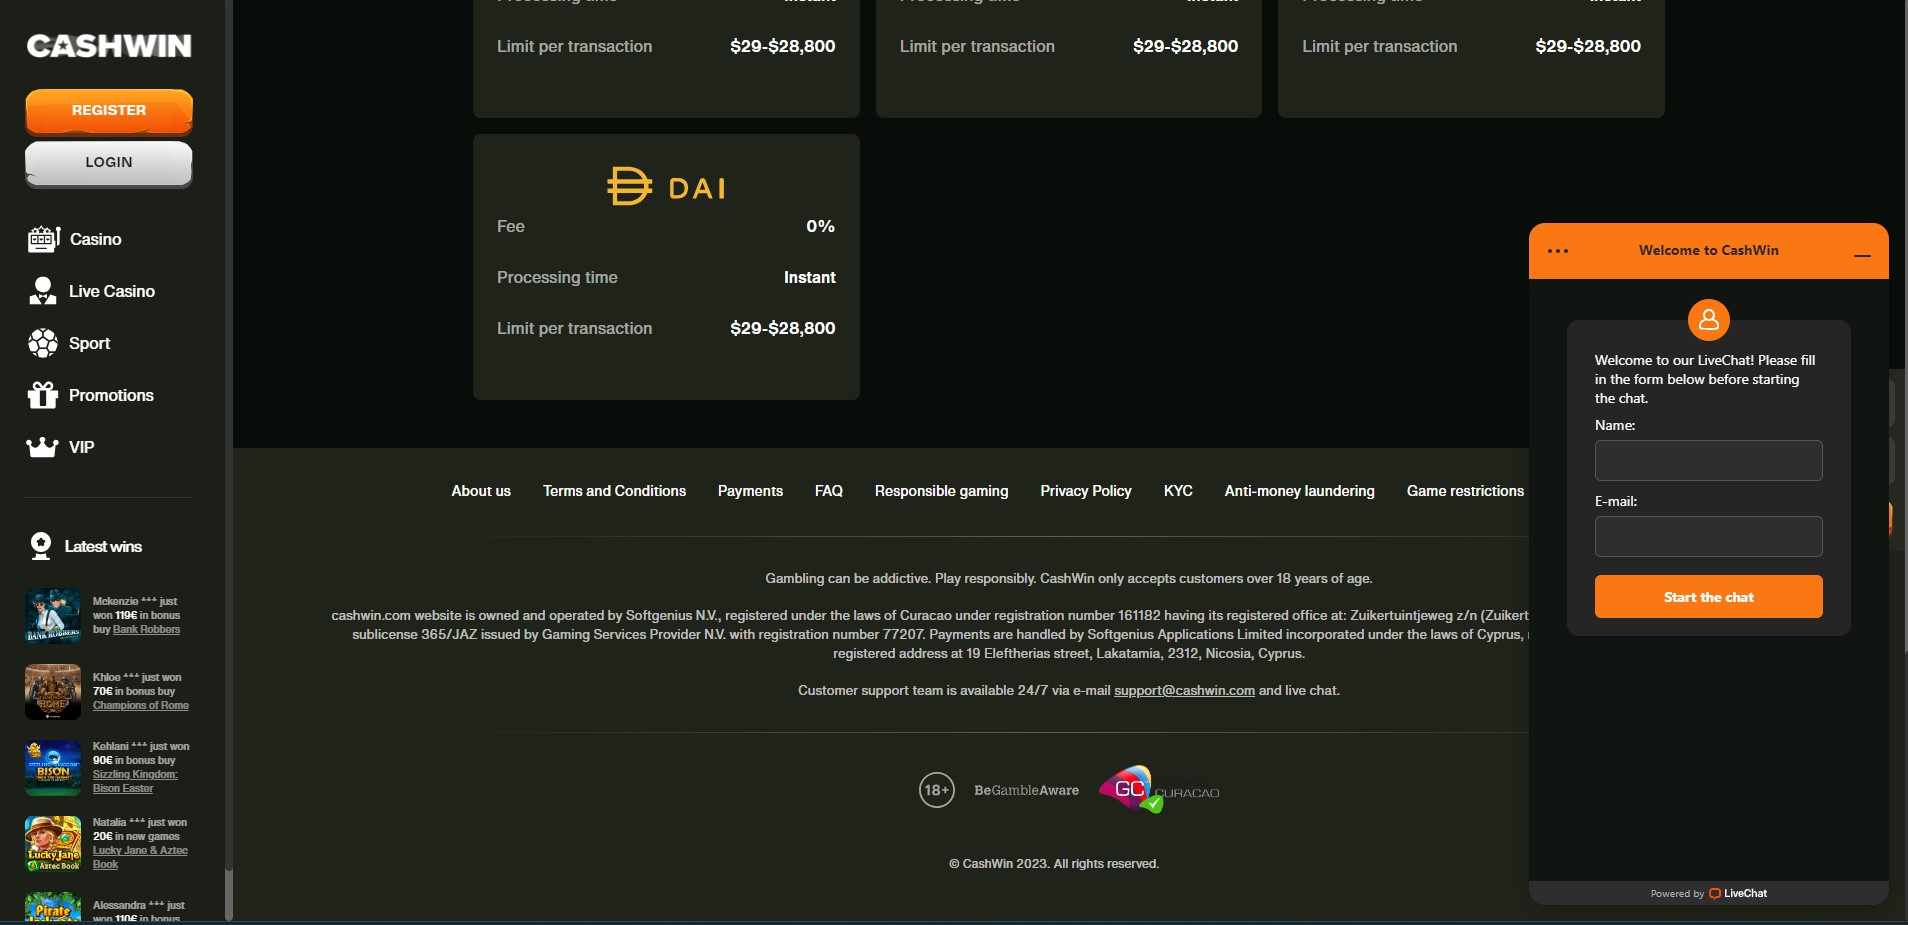Viewport: 1908px width, 925px height.
Task: Click the 18+ age badge icon
Action: 937,790
